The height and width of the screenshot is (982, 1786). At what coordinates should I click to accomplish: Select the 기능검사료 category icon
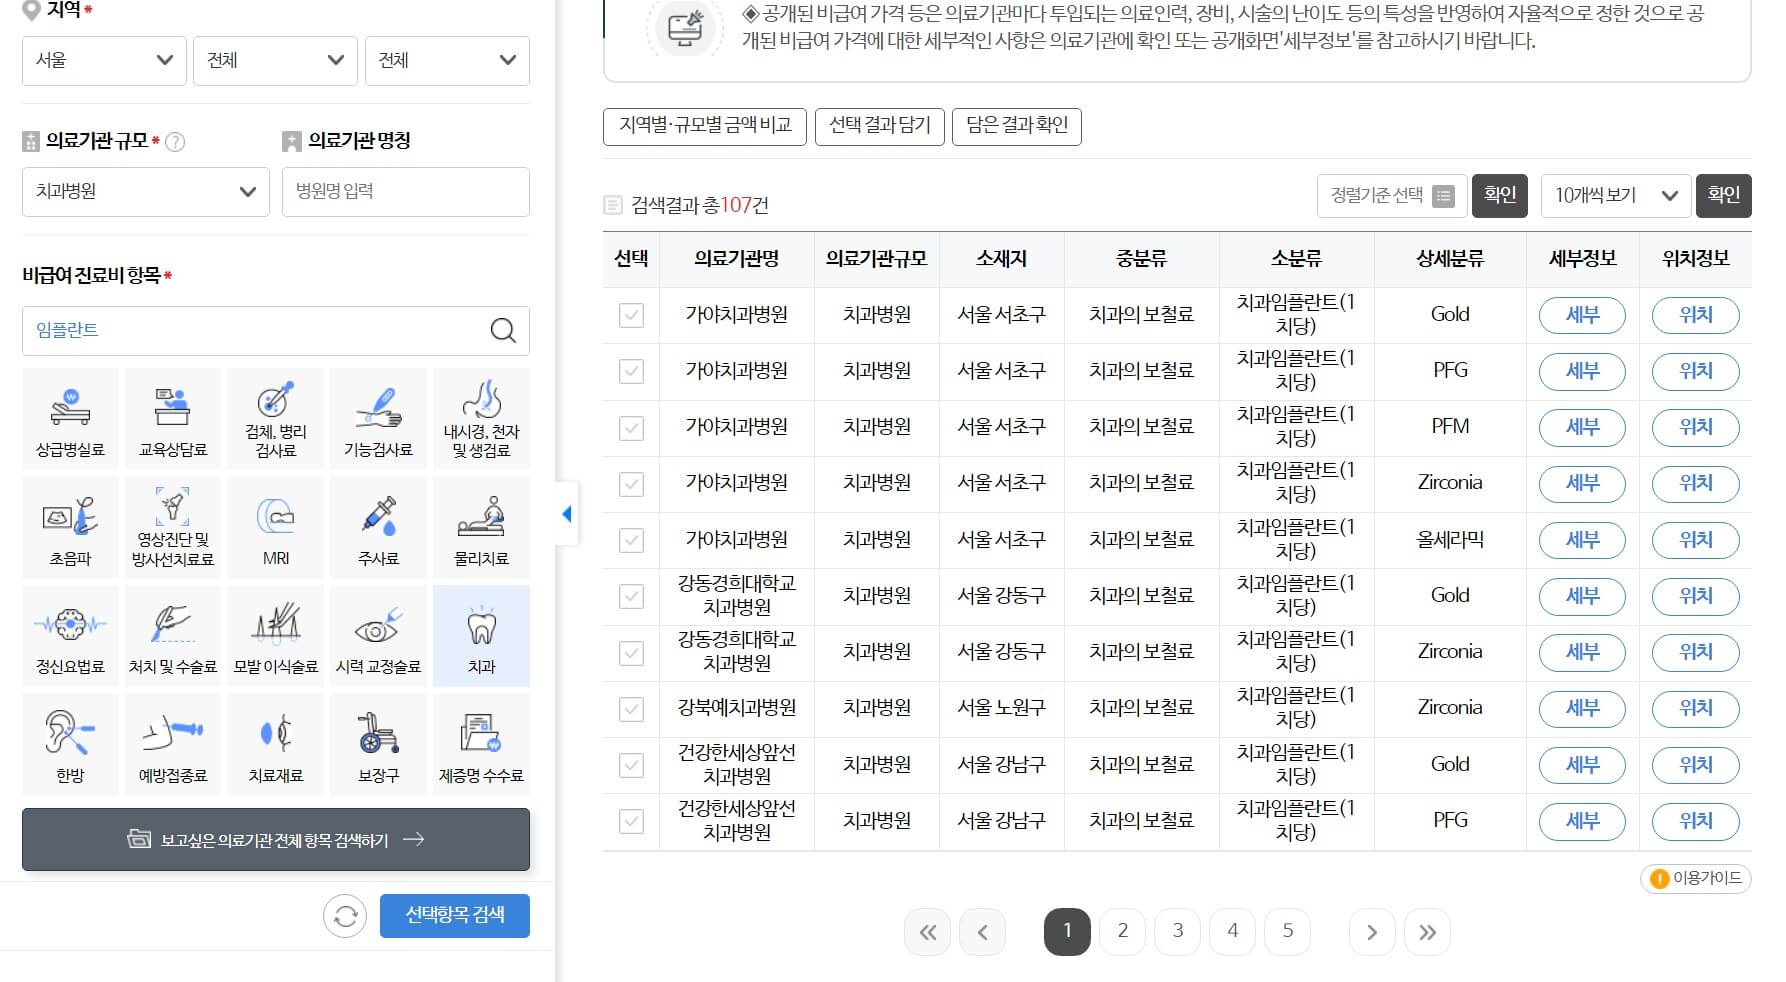pos(378,419)
